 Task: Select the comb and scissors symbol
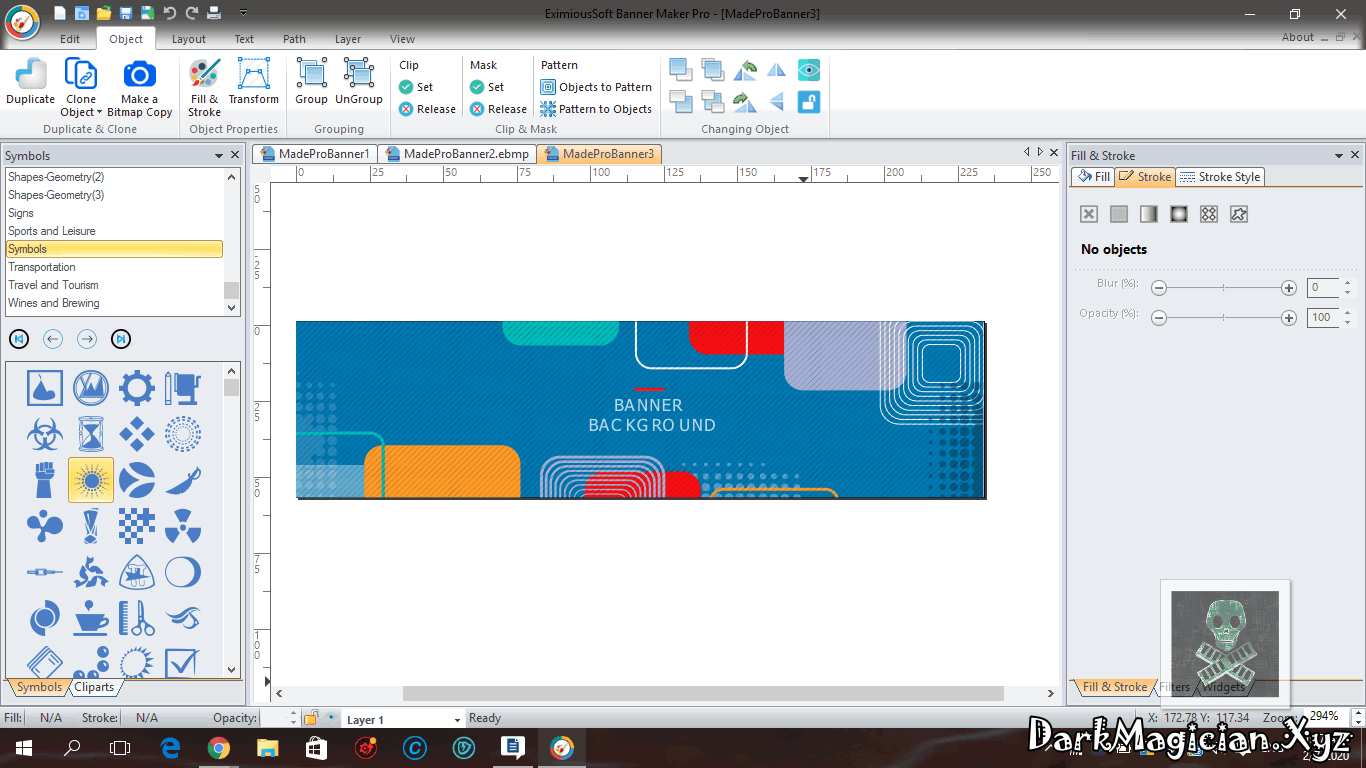pos(137,618)
